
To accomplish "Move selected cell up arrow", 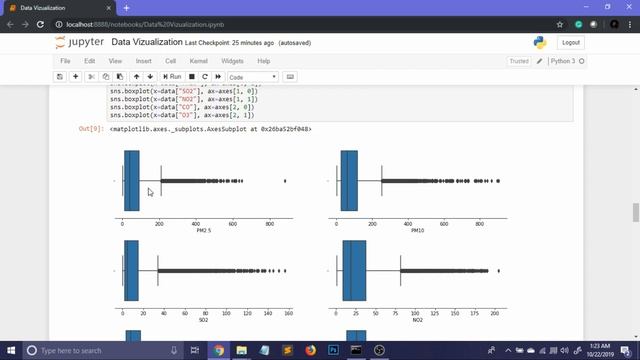I will tap(136, 77).
